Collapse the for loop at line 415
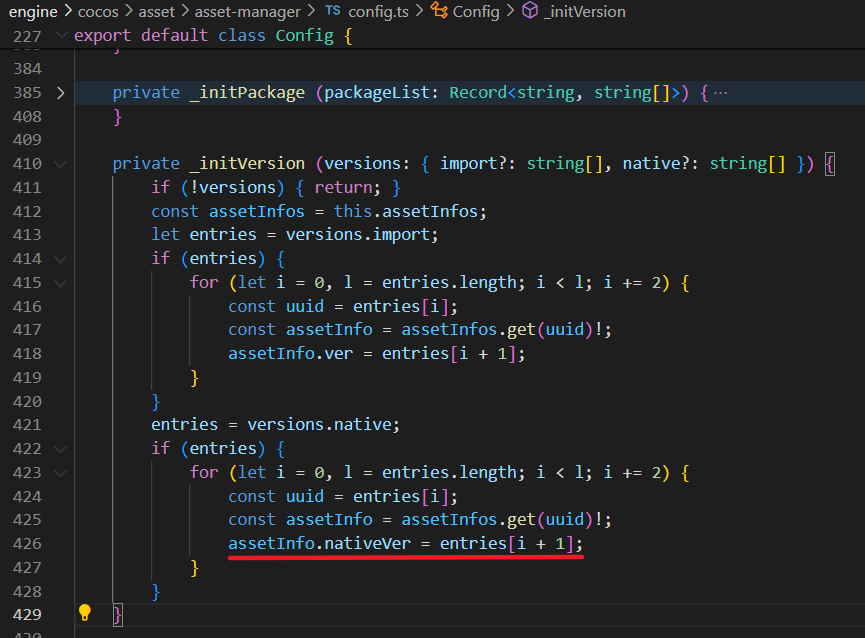Viewport: 865px width, 638px height. coord(61,283)
